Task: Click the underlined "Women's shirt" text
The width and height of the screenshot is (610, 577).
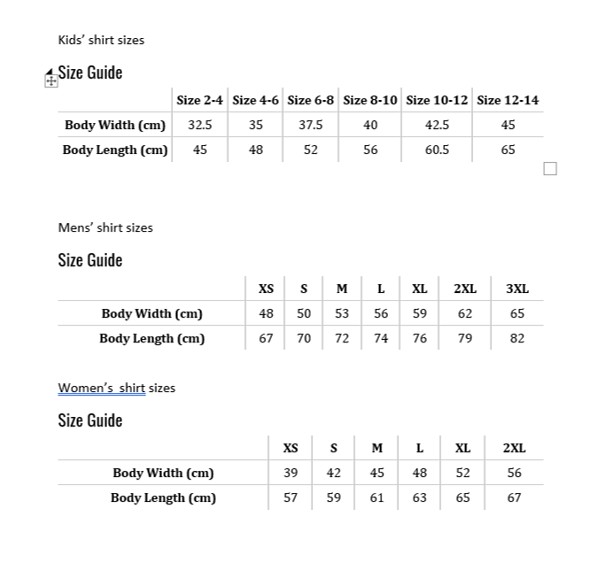Action: tap(101, 387)
